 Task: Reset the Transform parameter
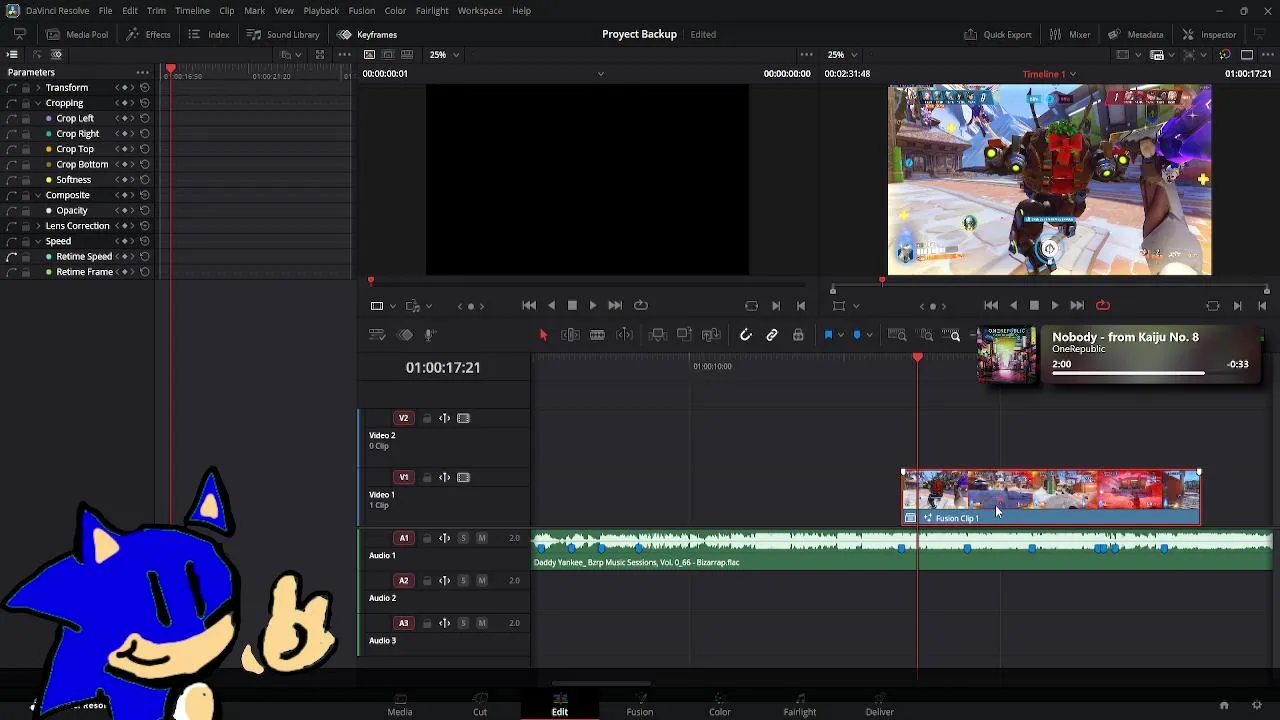tap(145, 88)
